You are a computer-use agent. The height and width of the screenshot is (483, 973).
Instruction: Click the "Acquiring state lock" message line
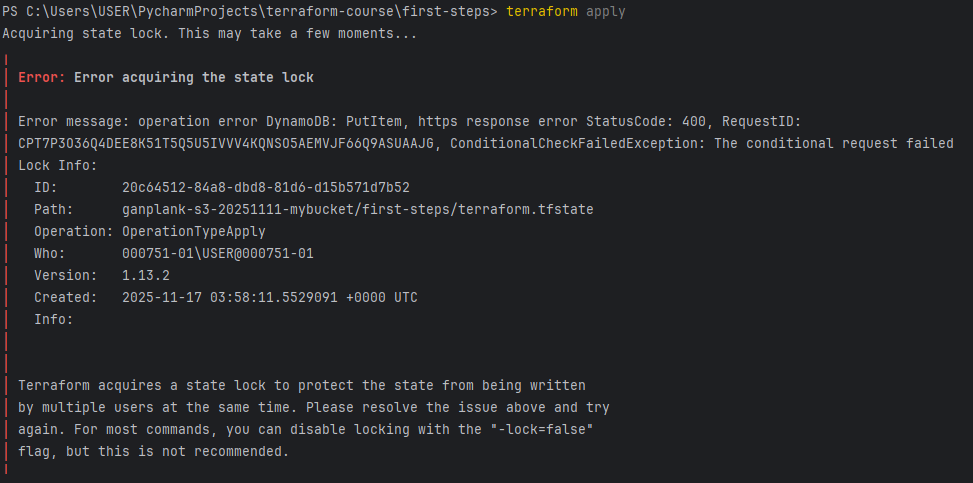[210, 34]
